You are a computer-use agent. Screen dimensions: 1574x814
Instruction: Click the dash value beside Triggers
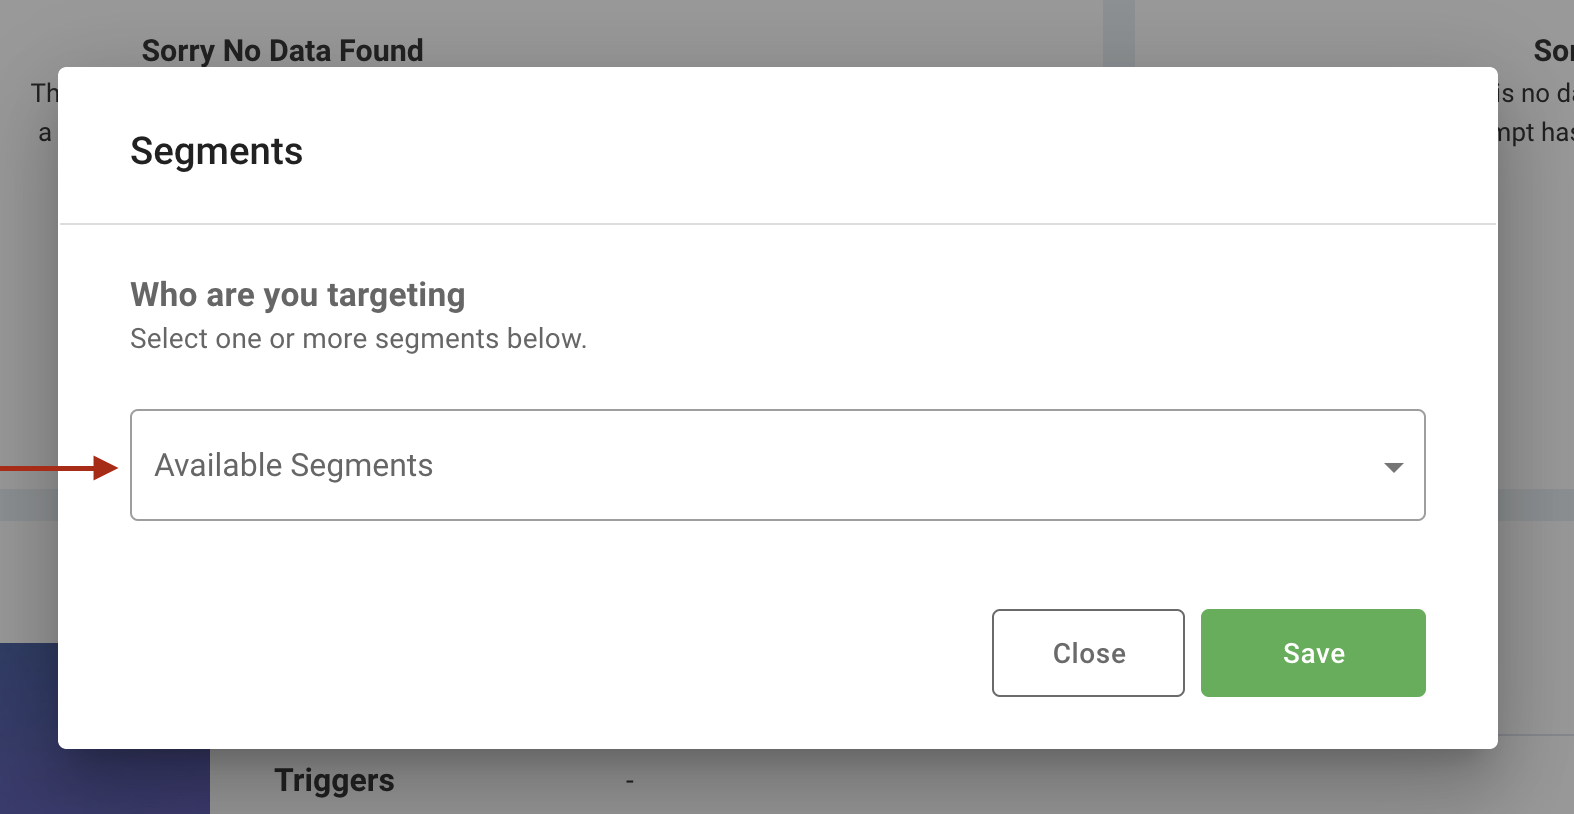629,780
